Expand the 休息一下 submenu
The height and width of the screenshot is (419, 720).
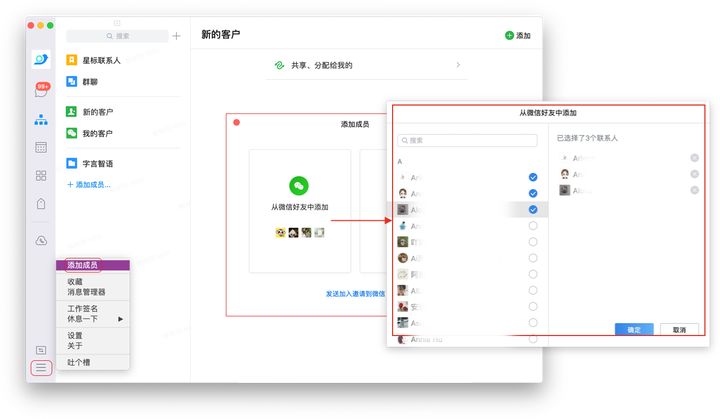click(x=120, y=319)
